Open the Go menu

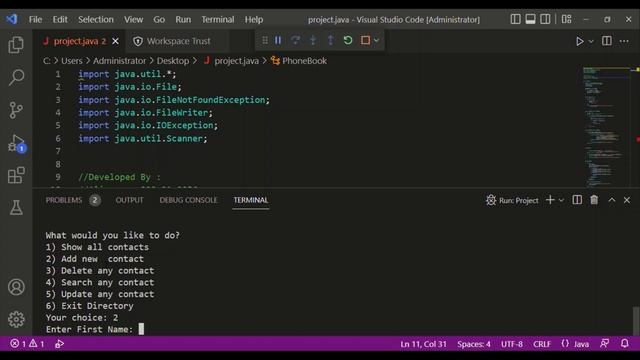click(x=159, y=20)
